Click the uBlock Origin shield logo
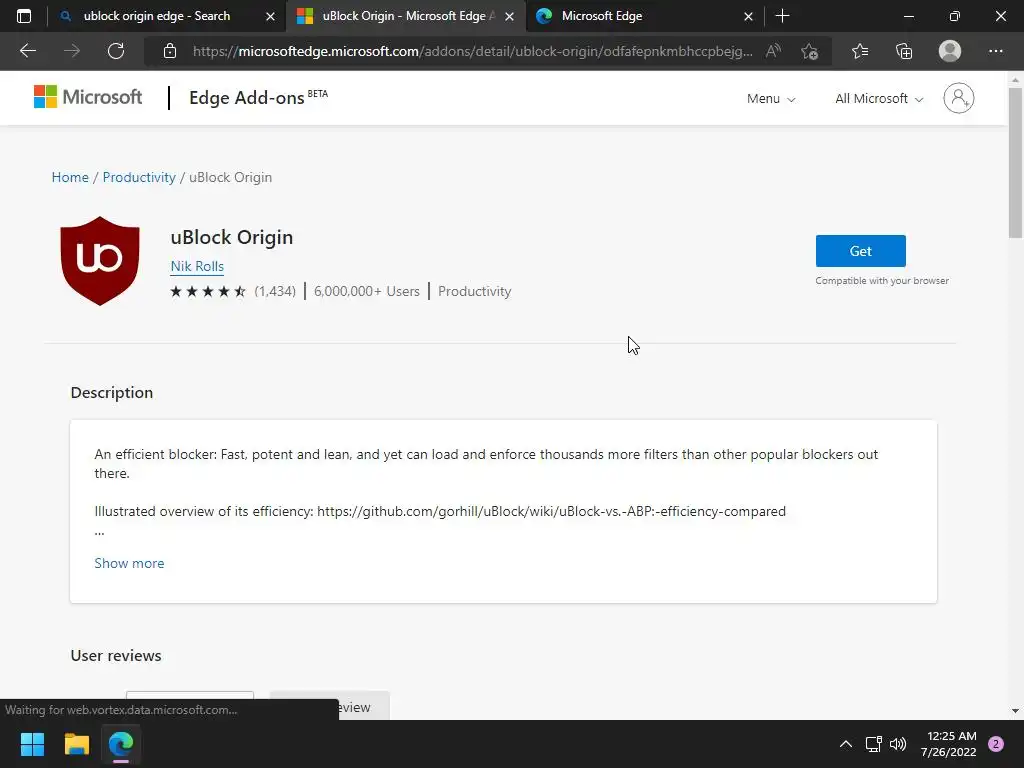 tap(100, 261)
